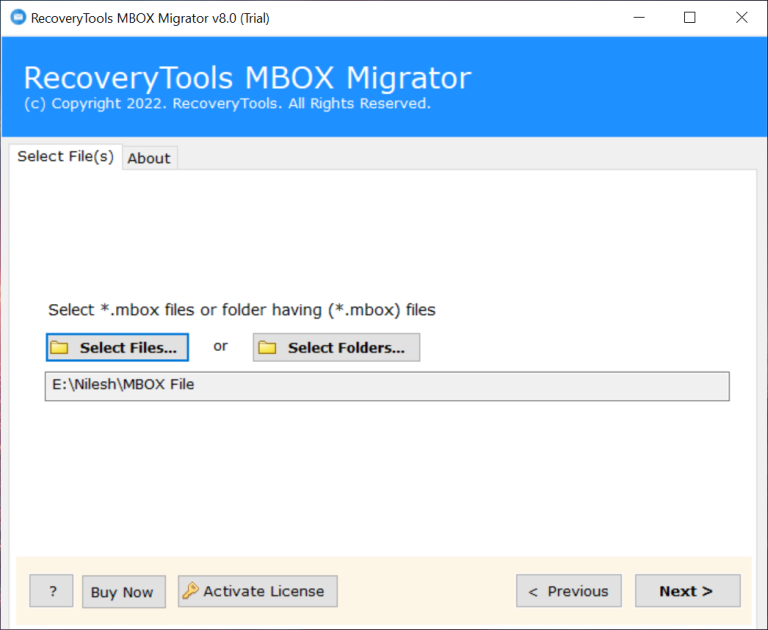The width and height of the screenshot is (768, 630).
Task: Click the RecoveryTools MBOX Migrator banner heading
Action: coord(247,78)
